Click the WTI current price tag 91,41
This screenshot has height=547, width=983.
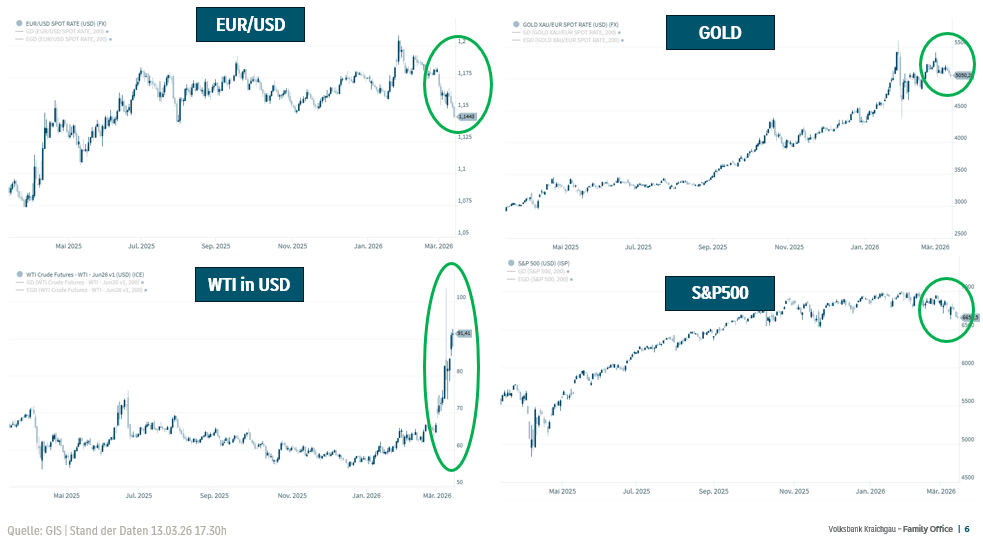click(464, 333)
